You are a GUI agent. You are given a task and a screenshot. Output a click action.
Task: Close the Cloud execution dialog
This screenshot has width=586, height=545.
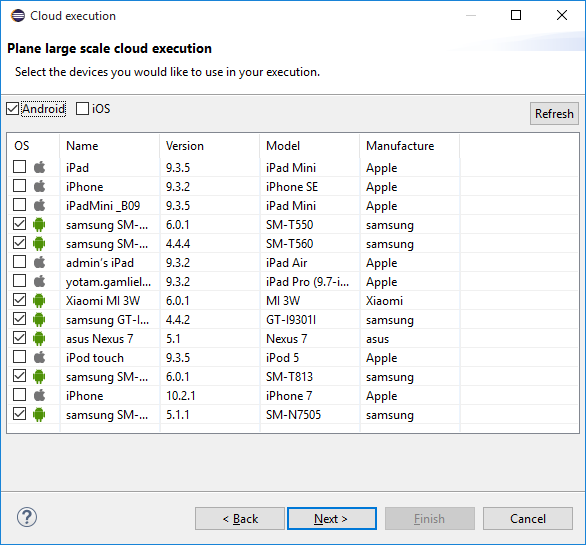(x=562, y=15)
